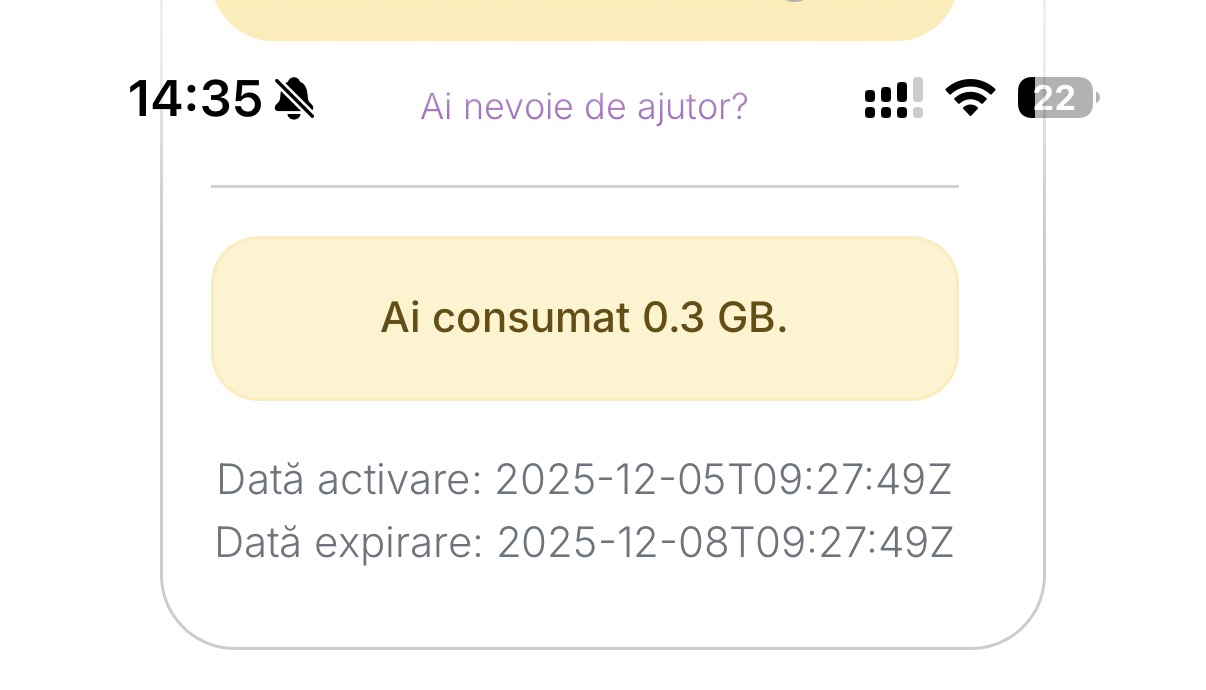Tap the battery indicator showing 22
This screenshot has width=1206, height=690.
point(1056,98)
